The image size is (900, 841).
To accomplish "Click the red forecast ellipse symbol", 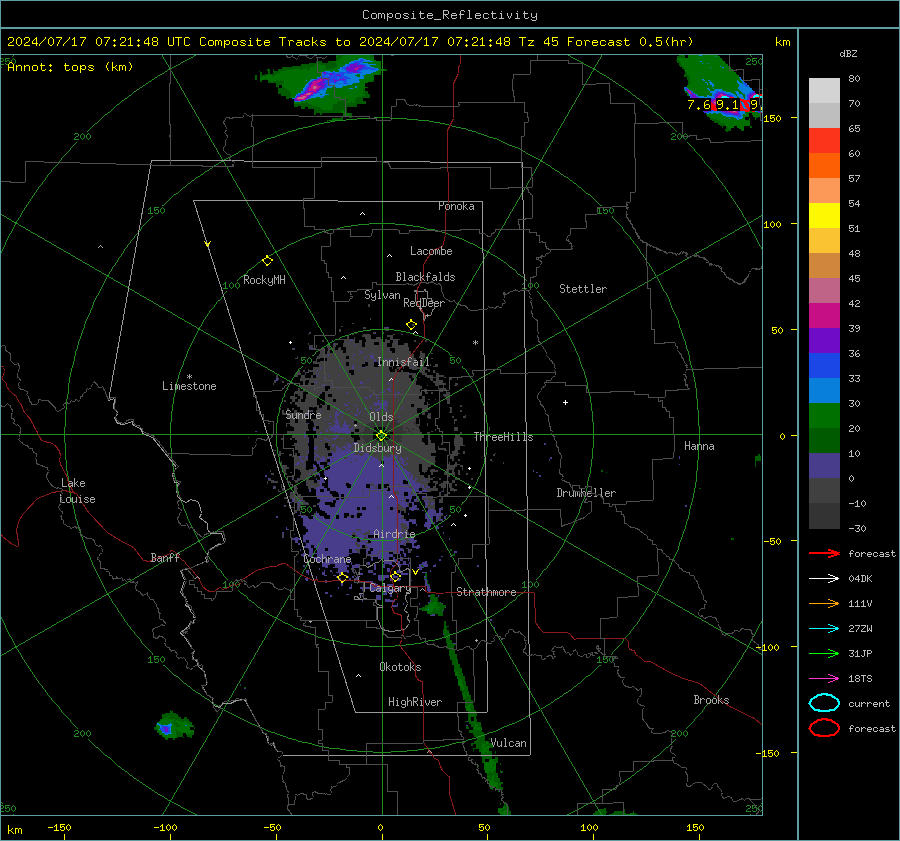I will (824, 728).
